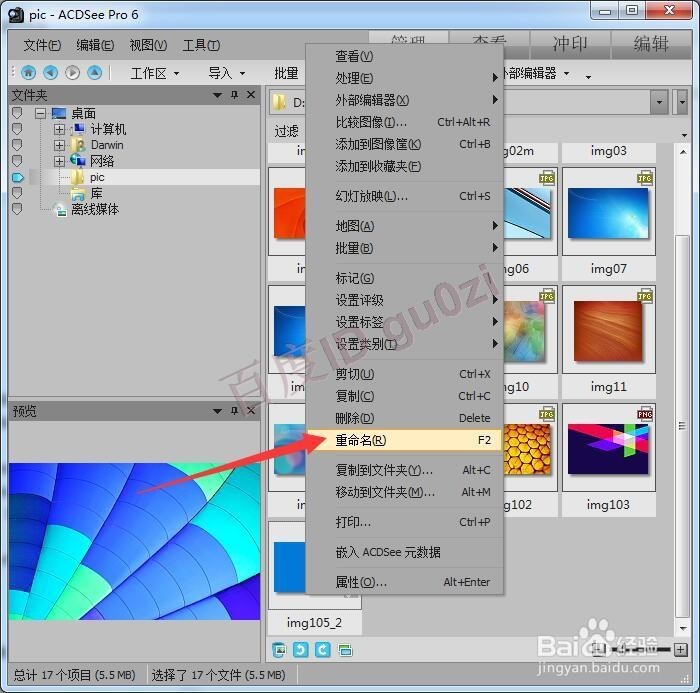700x693 pixels.
Task: Click the forward navigation arrow
Action: tap(72, 72)
